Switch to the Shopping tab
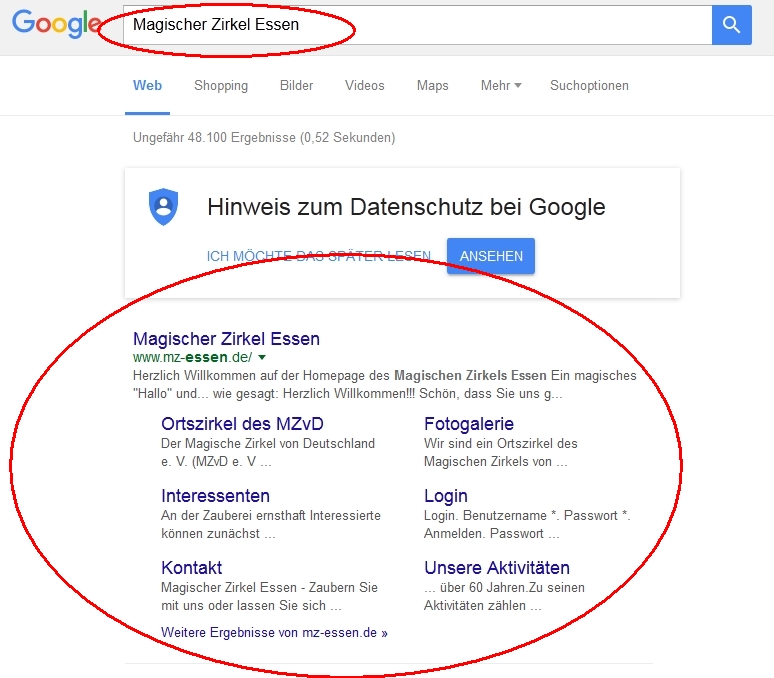The image size is (774, 678). pyautogui.click(x=221, y=85)
